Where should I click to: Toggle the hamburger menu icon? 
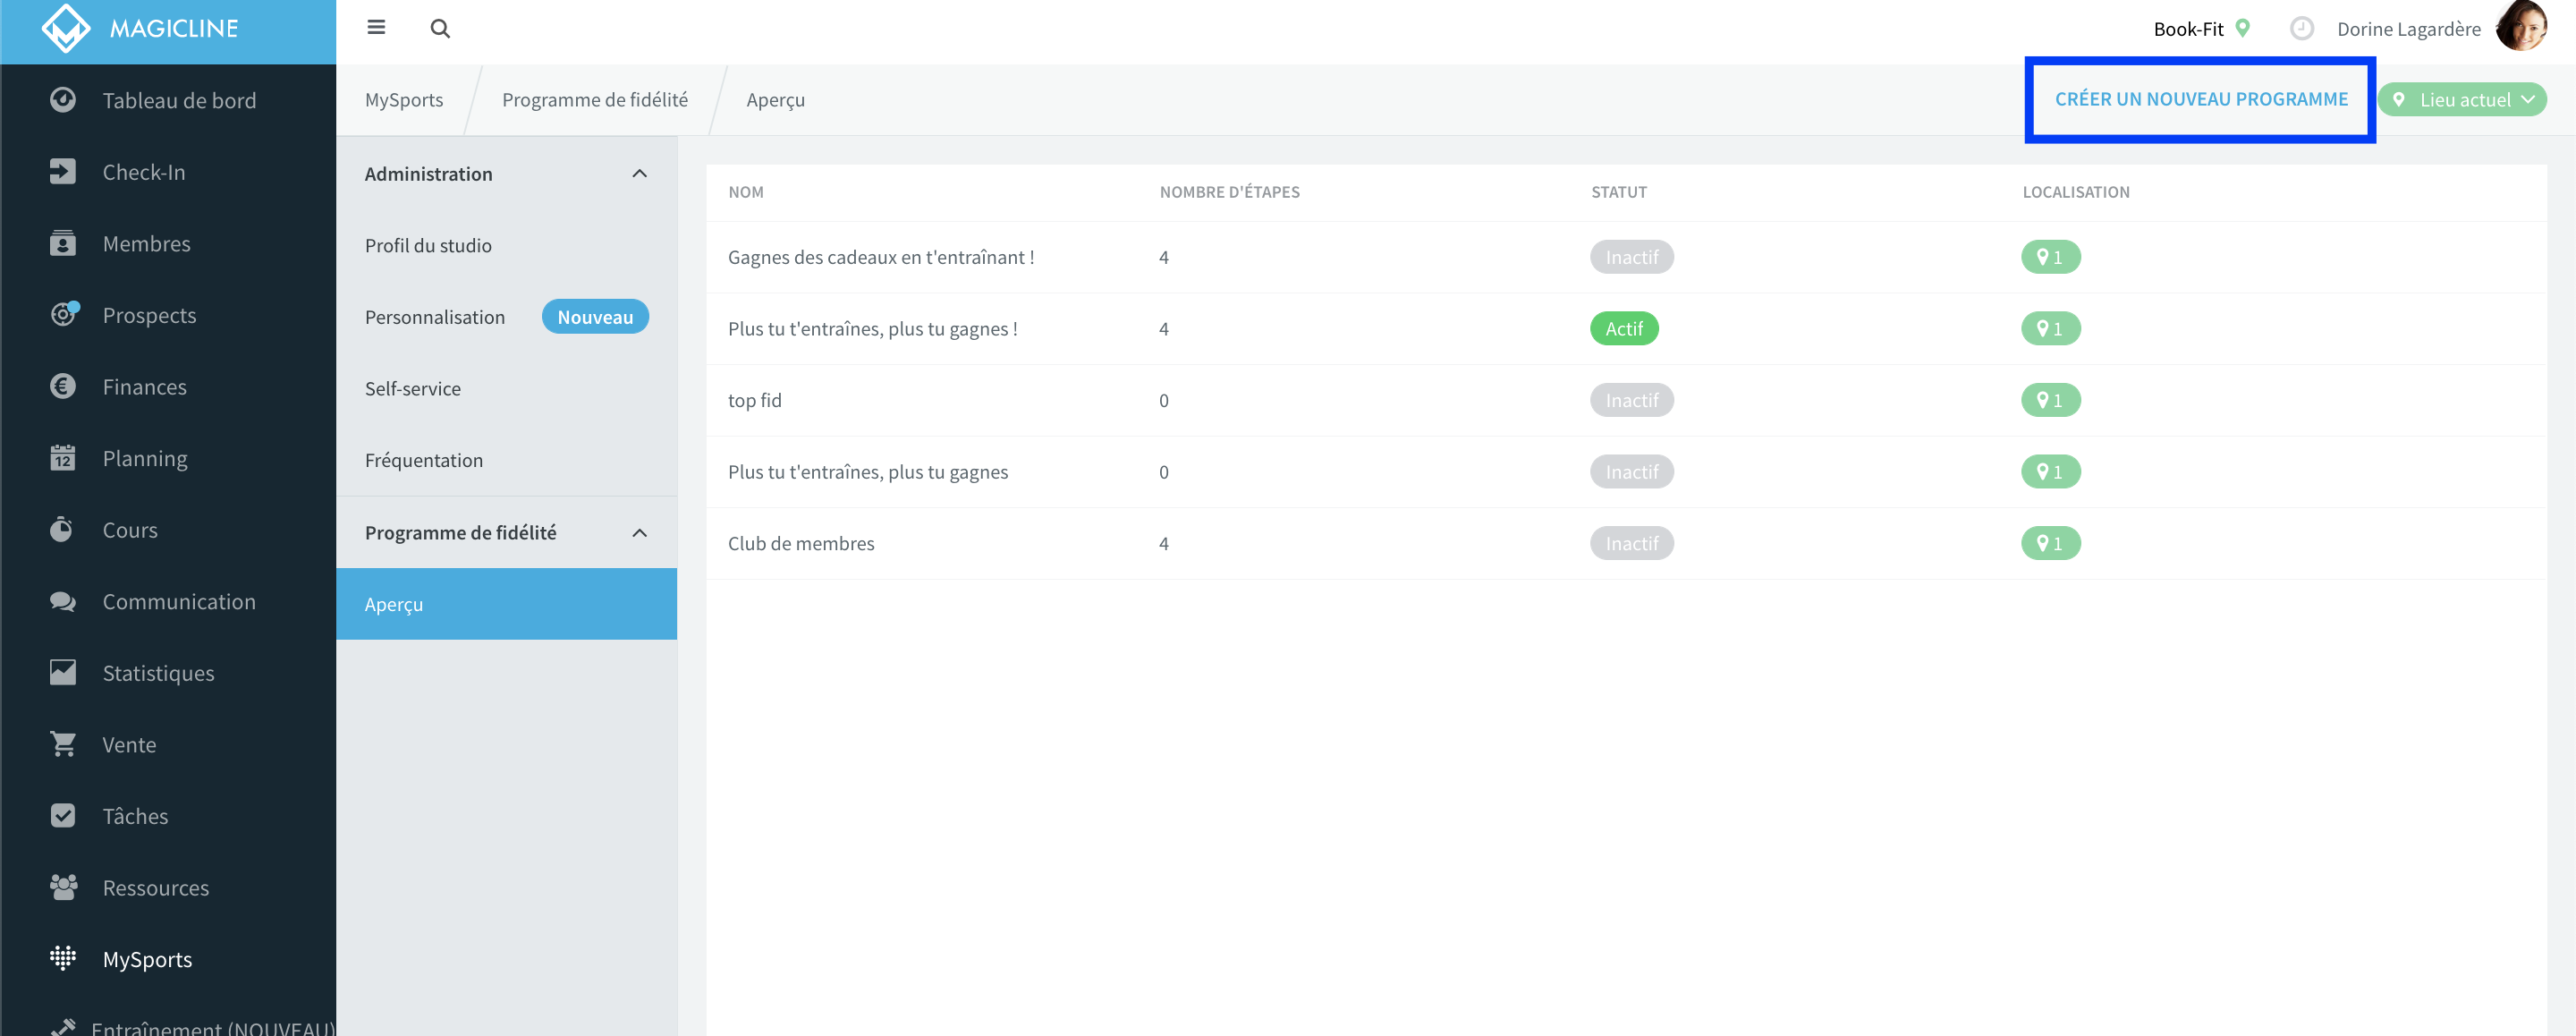(376, 27)
